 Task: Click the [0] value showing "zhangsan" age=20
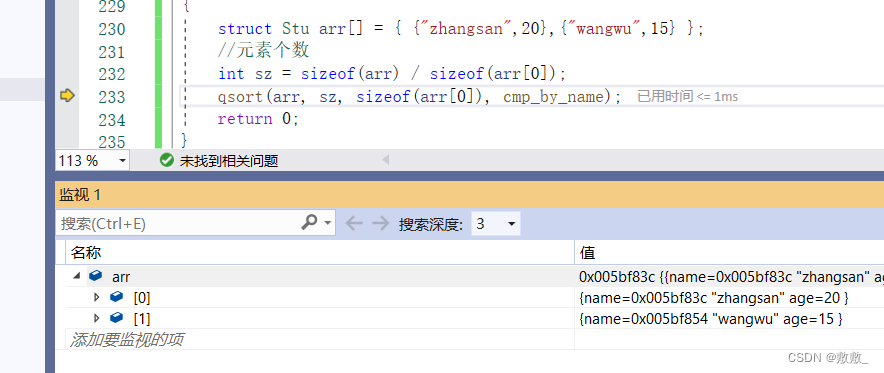(x=714, y=297)
